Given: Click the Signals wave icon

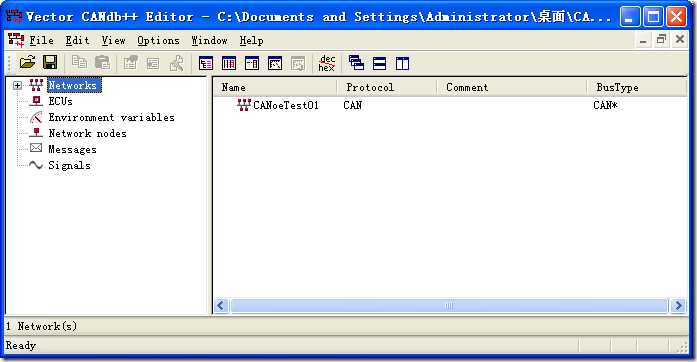Looking at the screenshot, I should [36, 165].
